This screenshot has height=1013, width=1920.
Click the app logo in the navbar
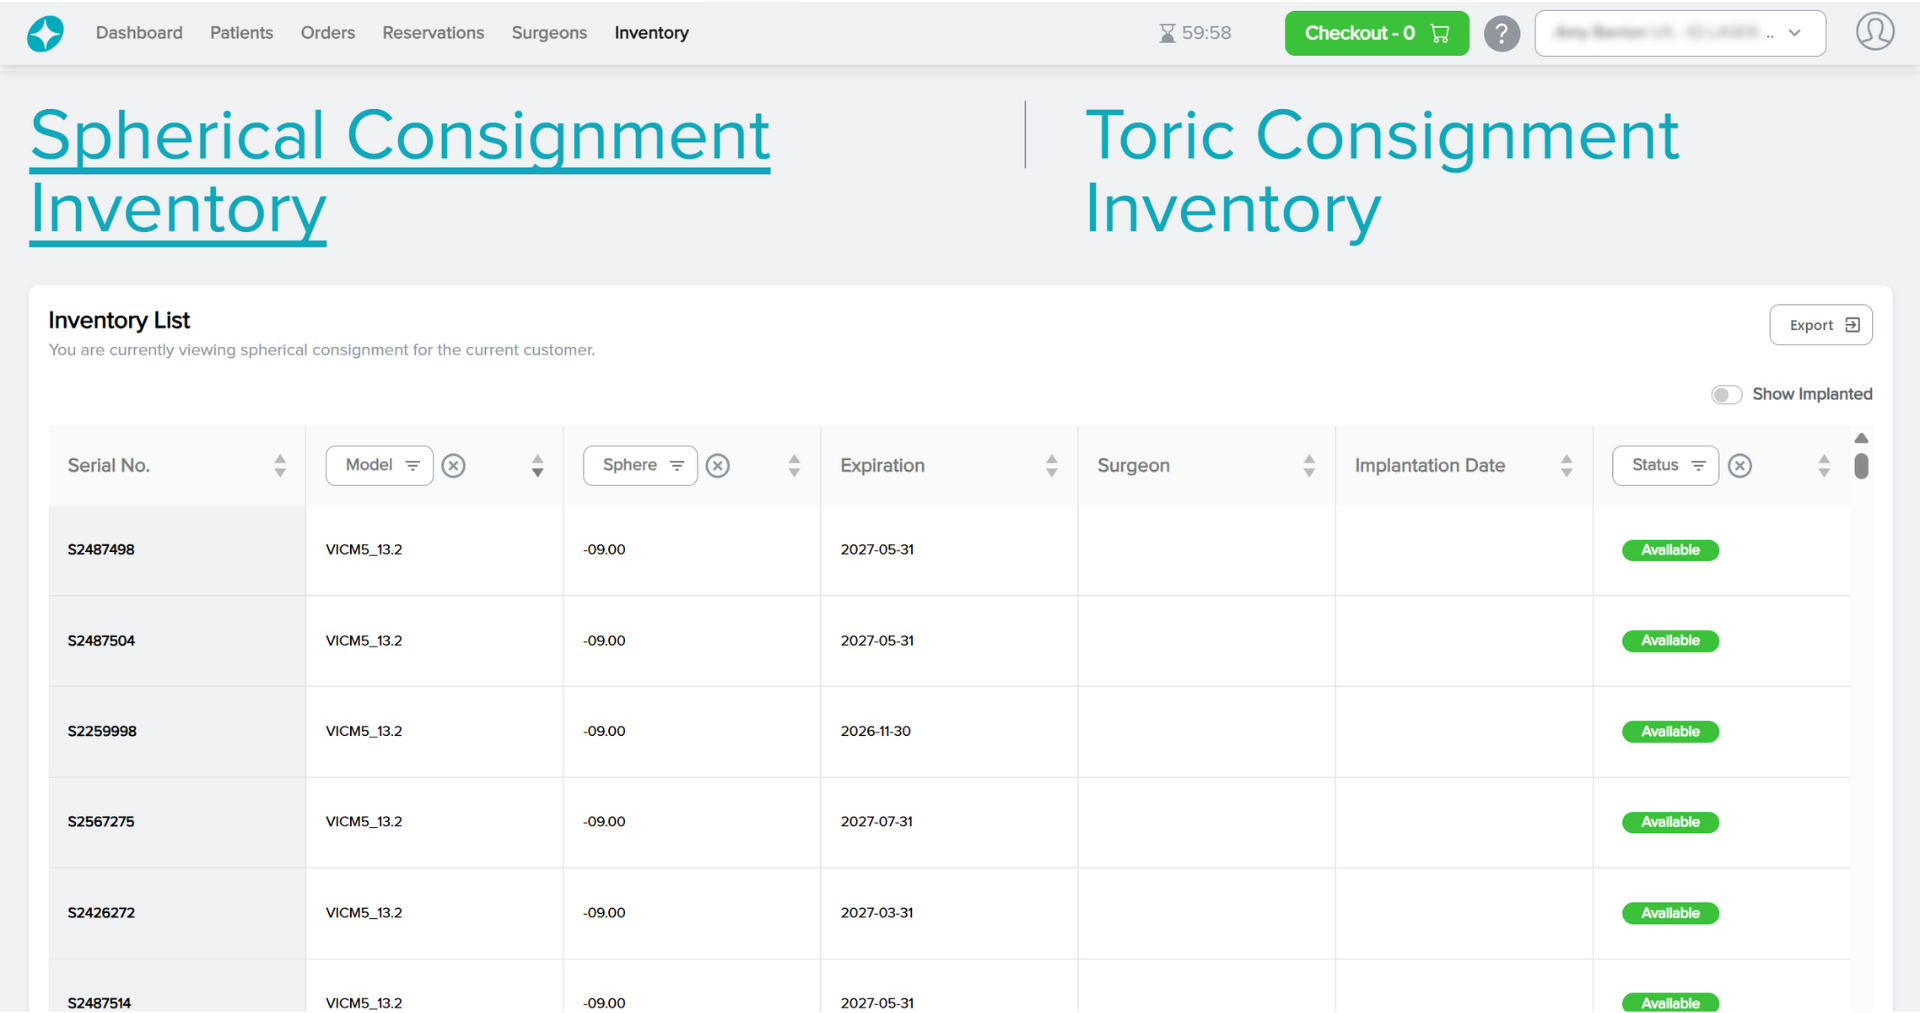tap(45, 33)
